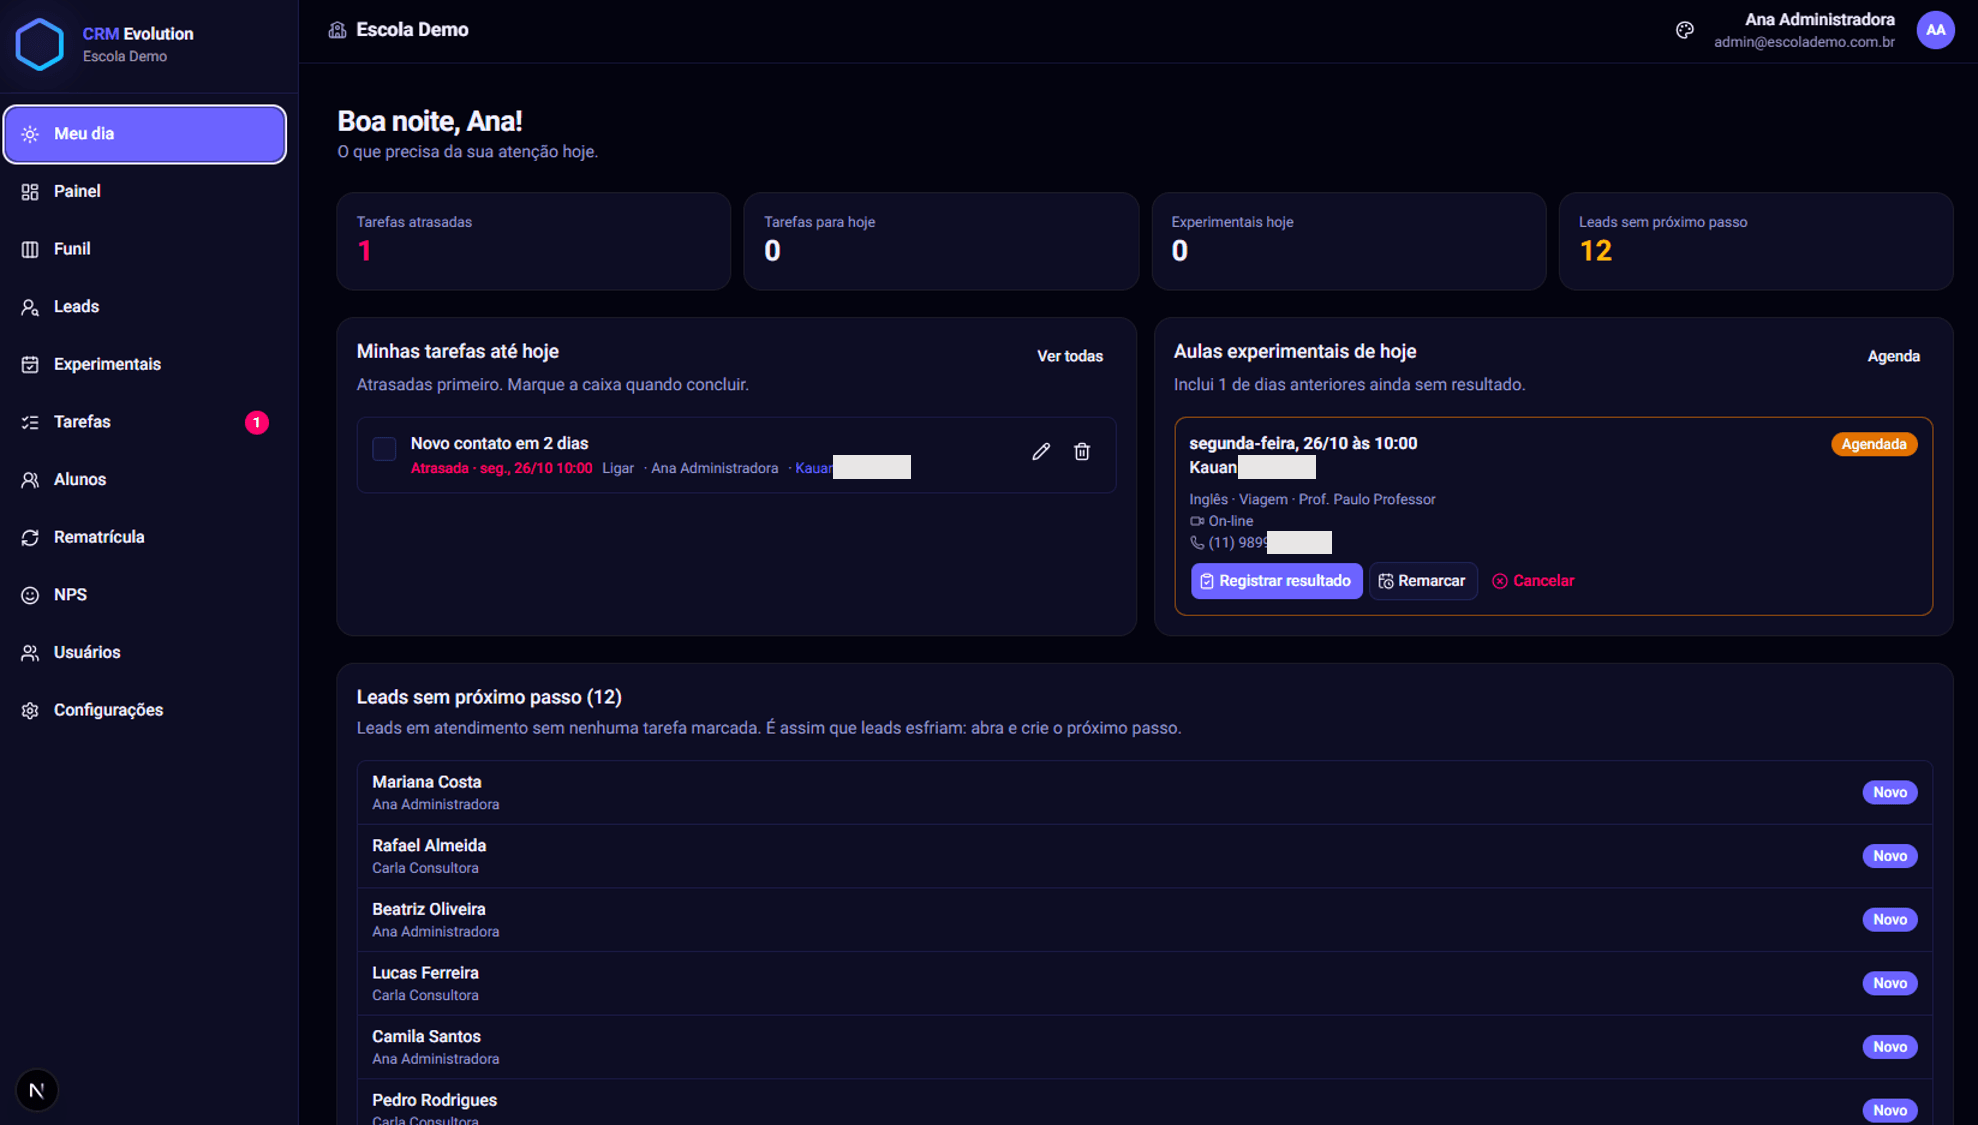
Task: Open Usuários in the sidebar
Action: point(145,652)
